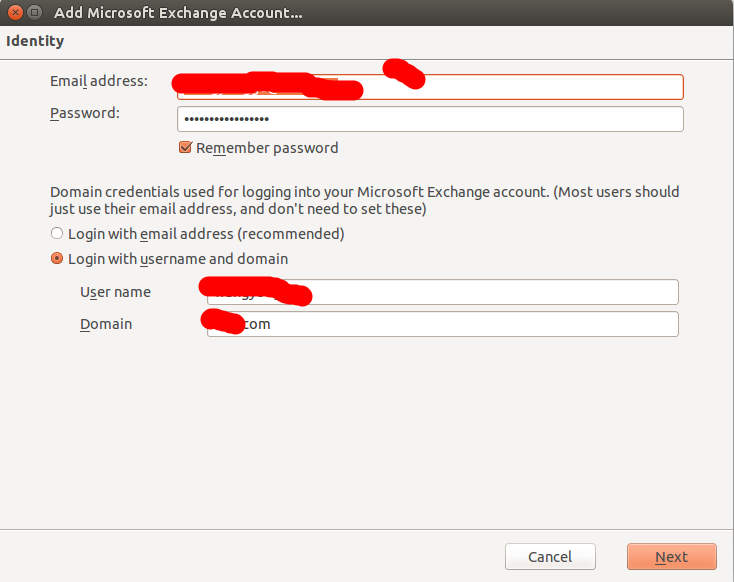The width and height of the screenshot is (734, 582).
Task: Click the Email address label
Action: tap(99, 81)
